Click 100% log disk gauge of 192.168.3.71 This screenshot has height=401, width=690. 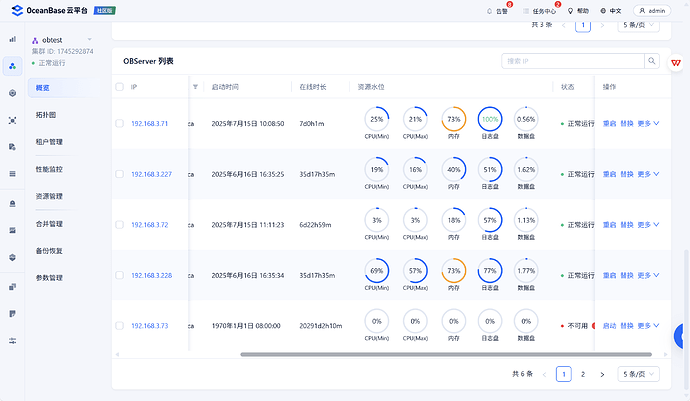point(490,119)
